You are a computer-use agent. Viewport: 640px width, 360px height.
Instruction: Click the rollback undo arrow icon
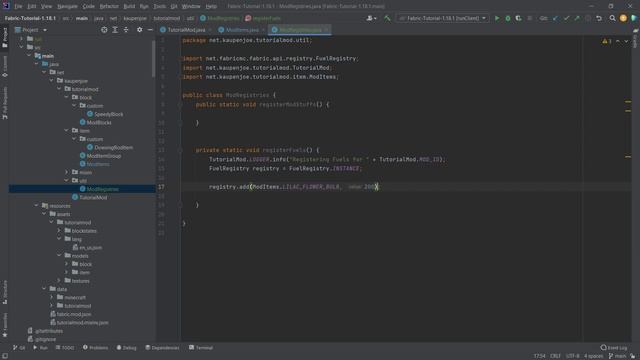point(599,18)
